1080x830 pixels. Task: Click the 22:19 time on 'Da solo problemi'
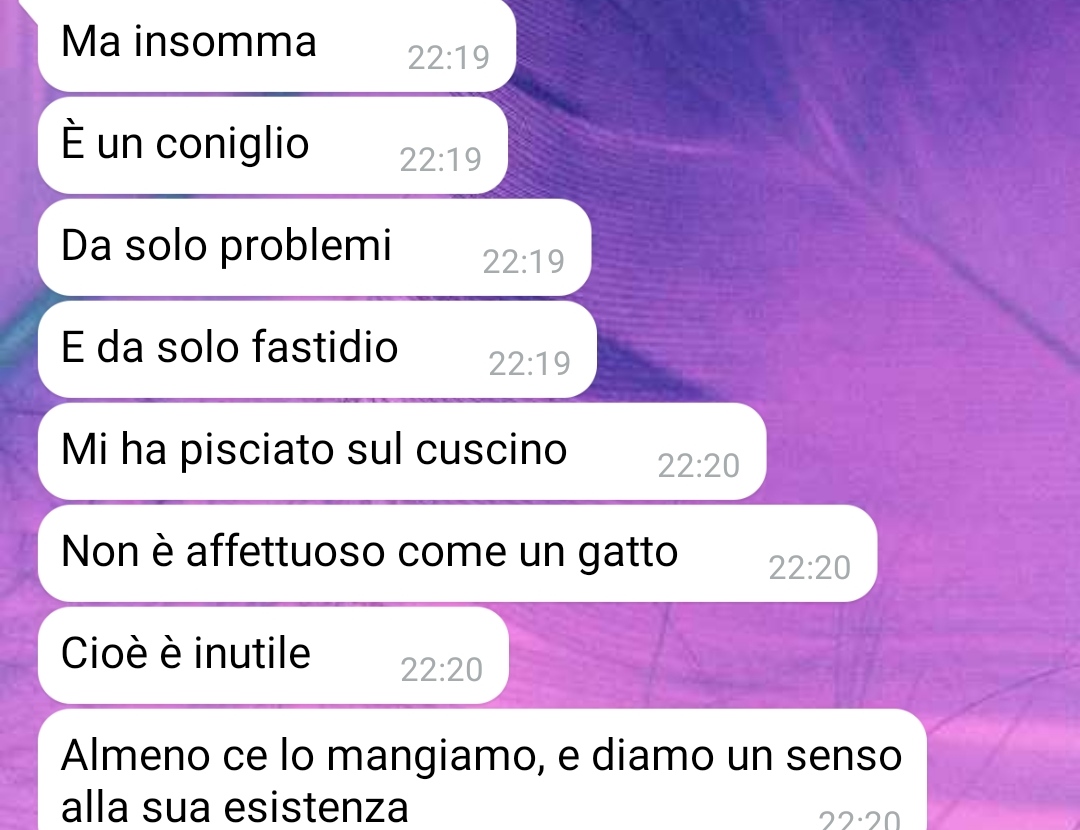point(523,262)
